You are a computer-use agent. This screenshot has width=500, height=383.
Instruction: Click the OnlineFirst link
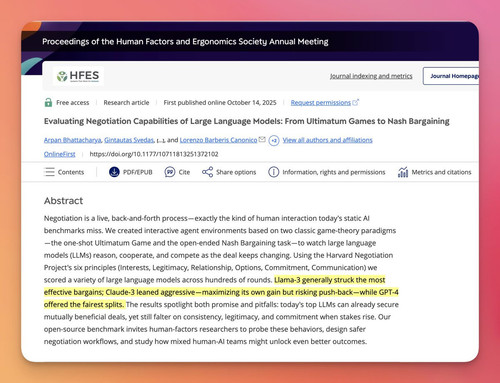60,154
